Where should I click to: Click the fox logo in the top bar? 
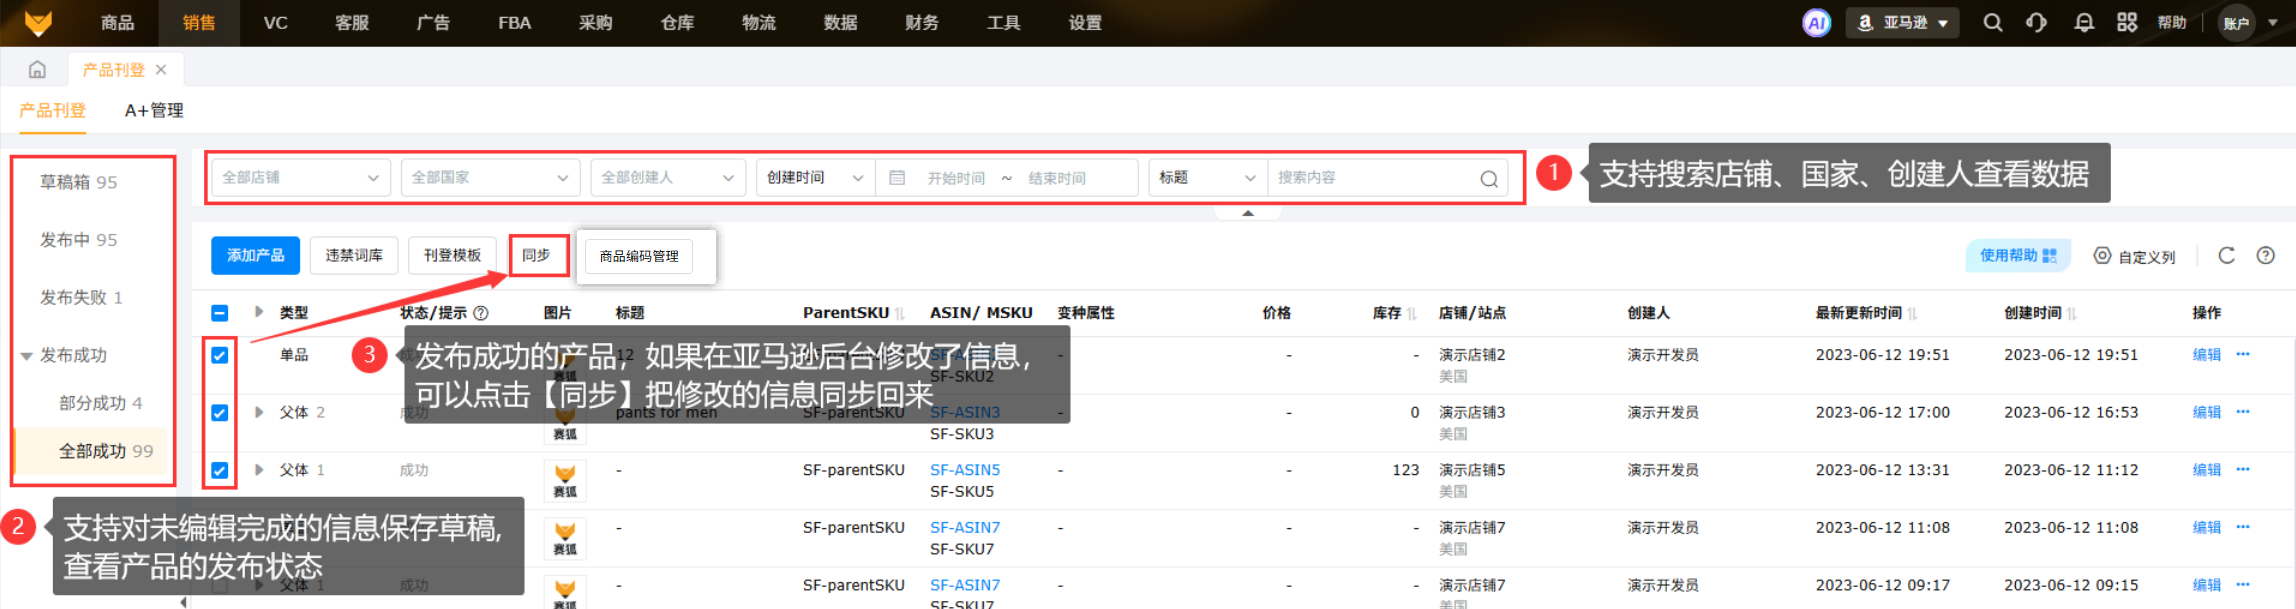(x=38, y=22)
